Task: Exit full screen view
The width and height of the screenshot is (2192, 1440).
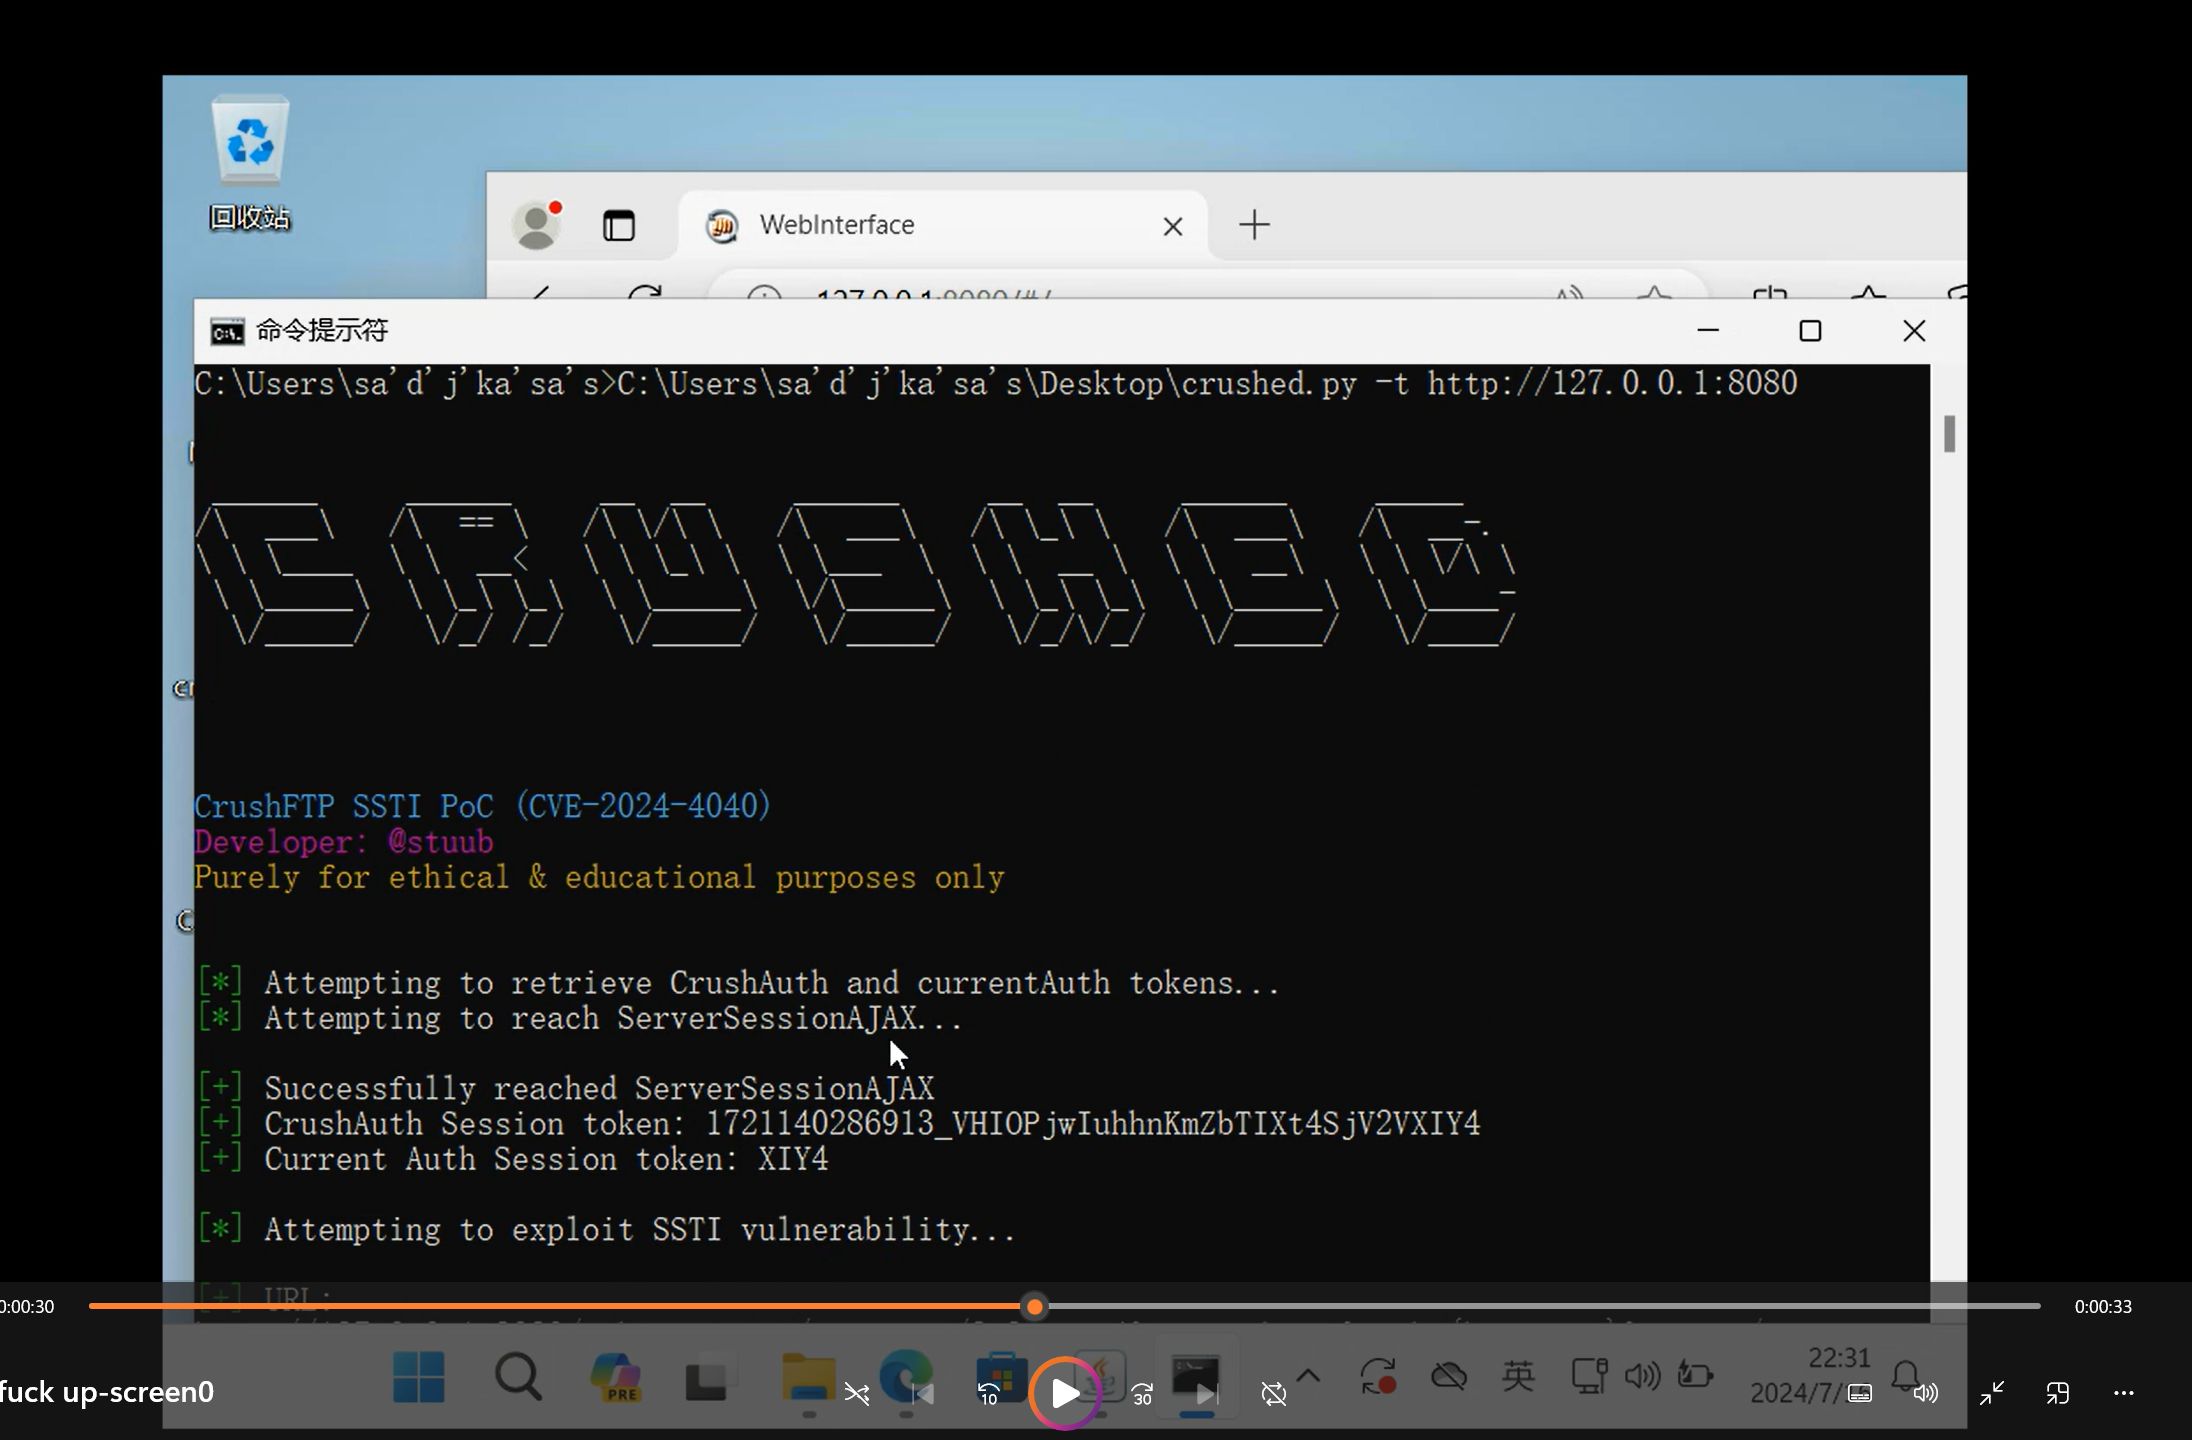Action: 1992,1393
